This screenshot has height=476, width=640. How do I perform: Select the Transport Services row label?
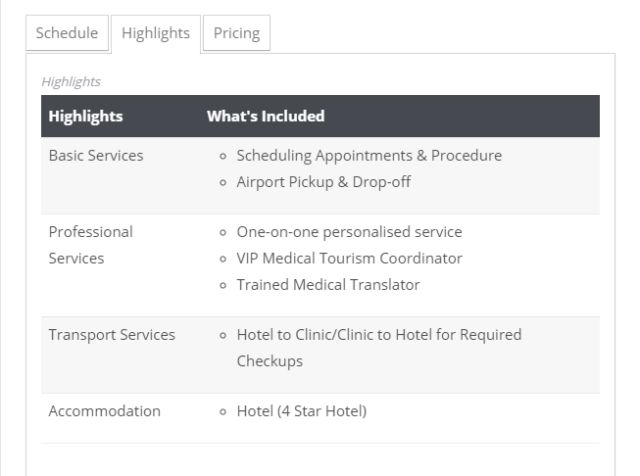click(112, 335)
